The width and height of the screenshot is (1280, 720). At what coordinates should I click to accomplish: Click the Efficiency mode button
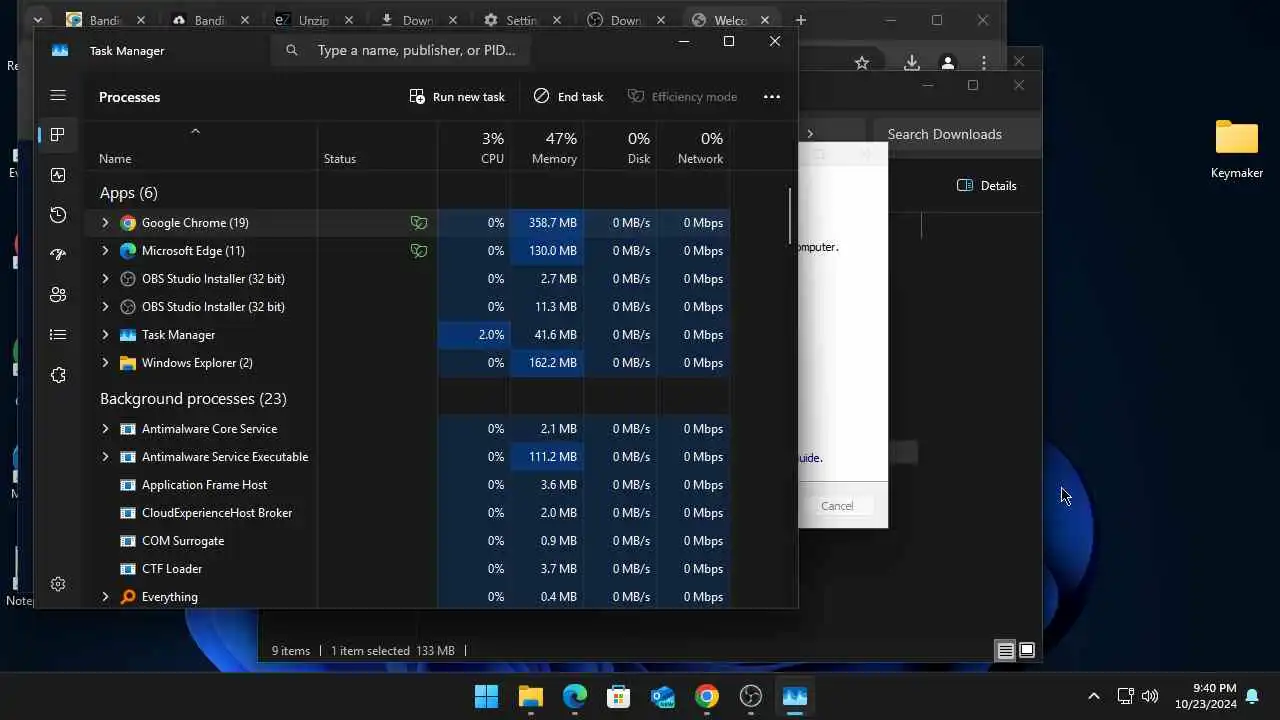(682, 97)
